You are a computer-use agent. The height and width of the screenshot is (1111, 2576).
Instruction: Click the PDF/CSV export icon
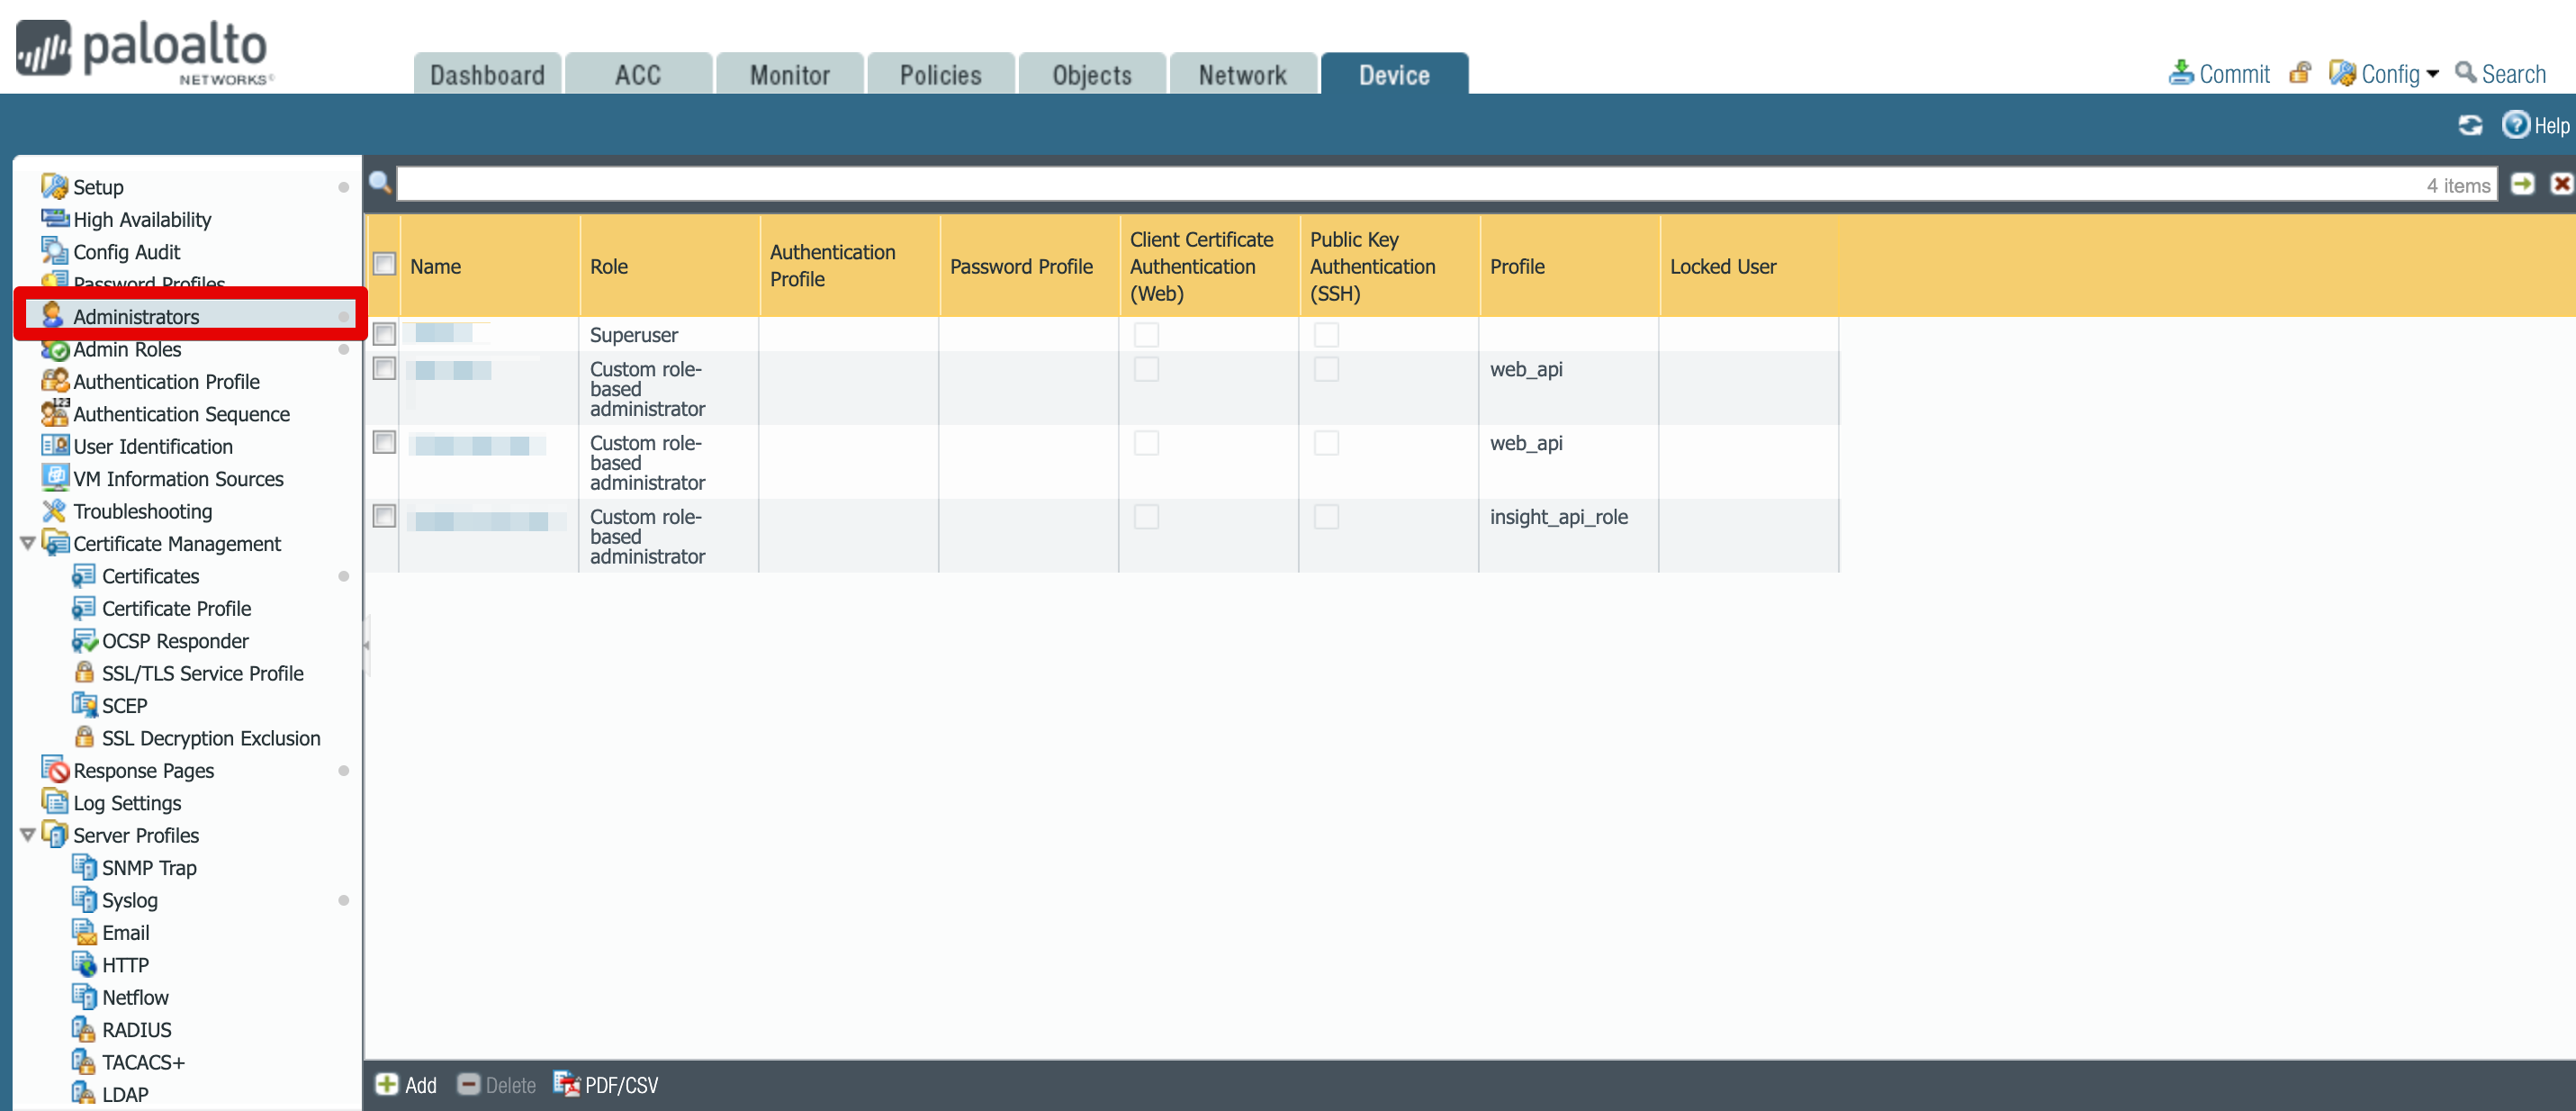point(567,1084)
